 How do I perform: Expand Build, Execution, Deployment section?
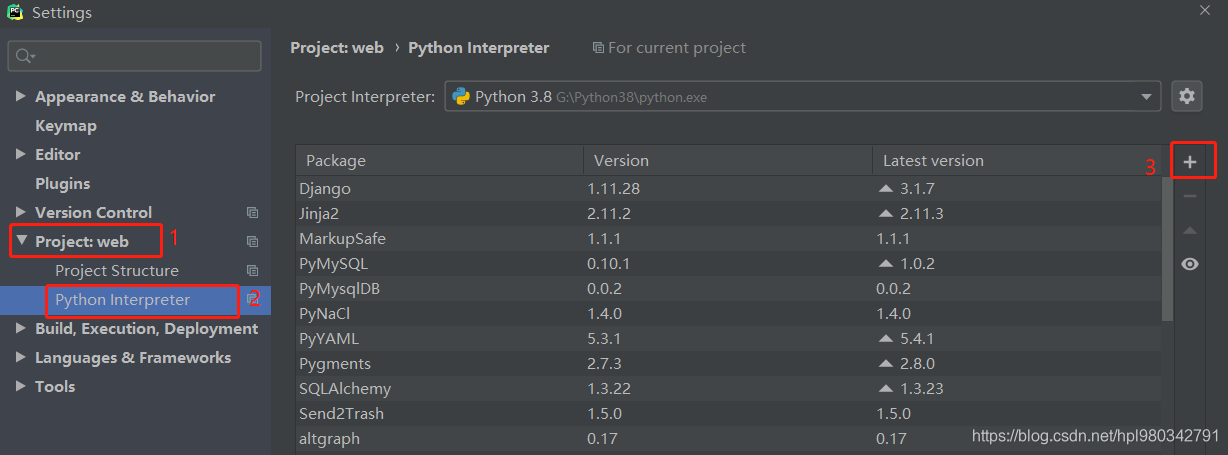click(21, 329)
